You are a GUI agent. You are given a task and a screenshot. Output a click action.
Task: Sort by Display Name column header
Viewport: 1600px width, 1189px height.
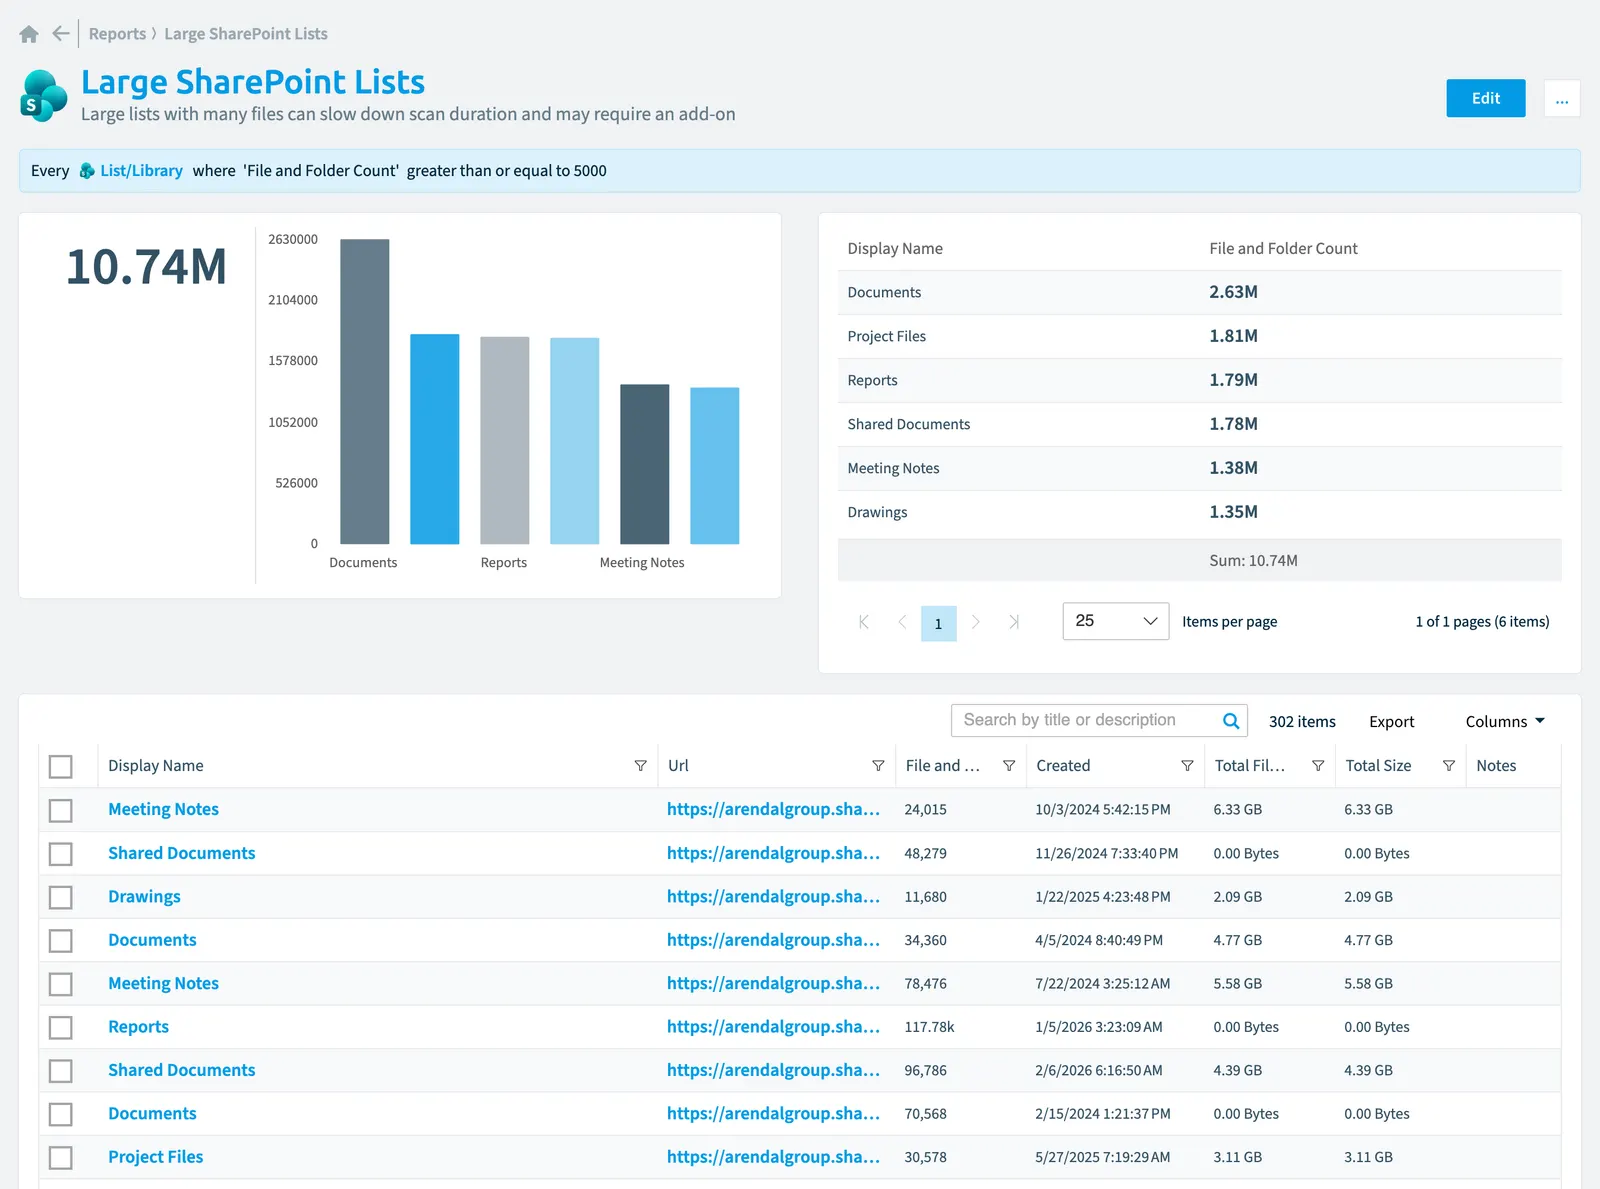[156, 766]
